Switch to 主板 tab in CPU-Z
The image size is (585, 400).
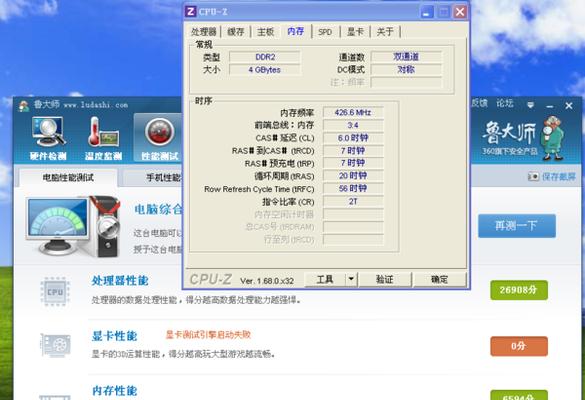(x=266, y=32)
